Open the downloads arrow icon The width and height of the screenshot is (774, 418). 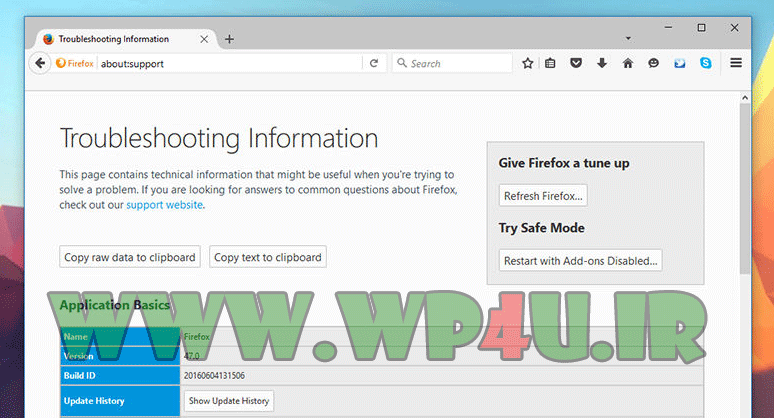click(602, 63)
